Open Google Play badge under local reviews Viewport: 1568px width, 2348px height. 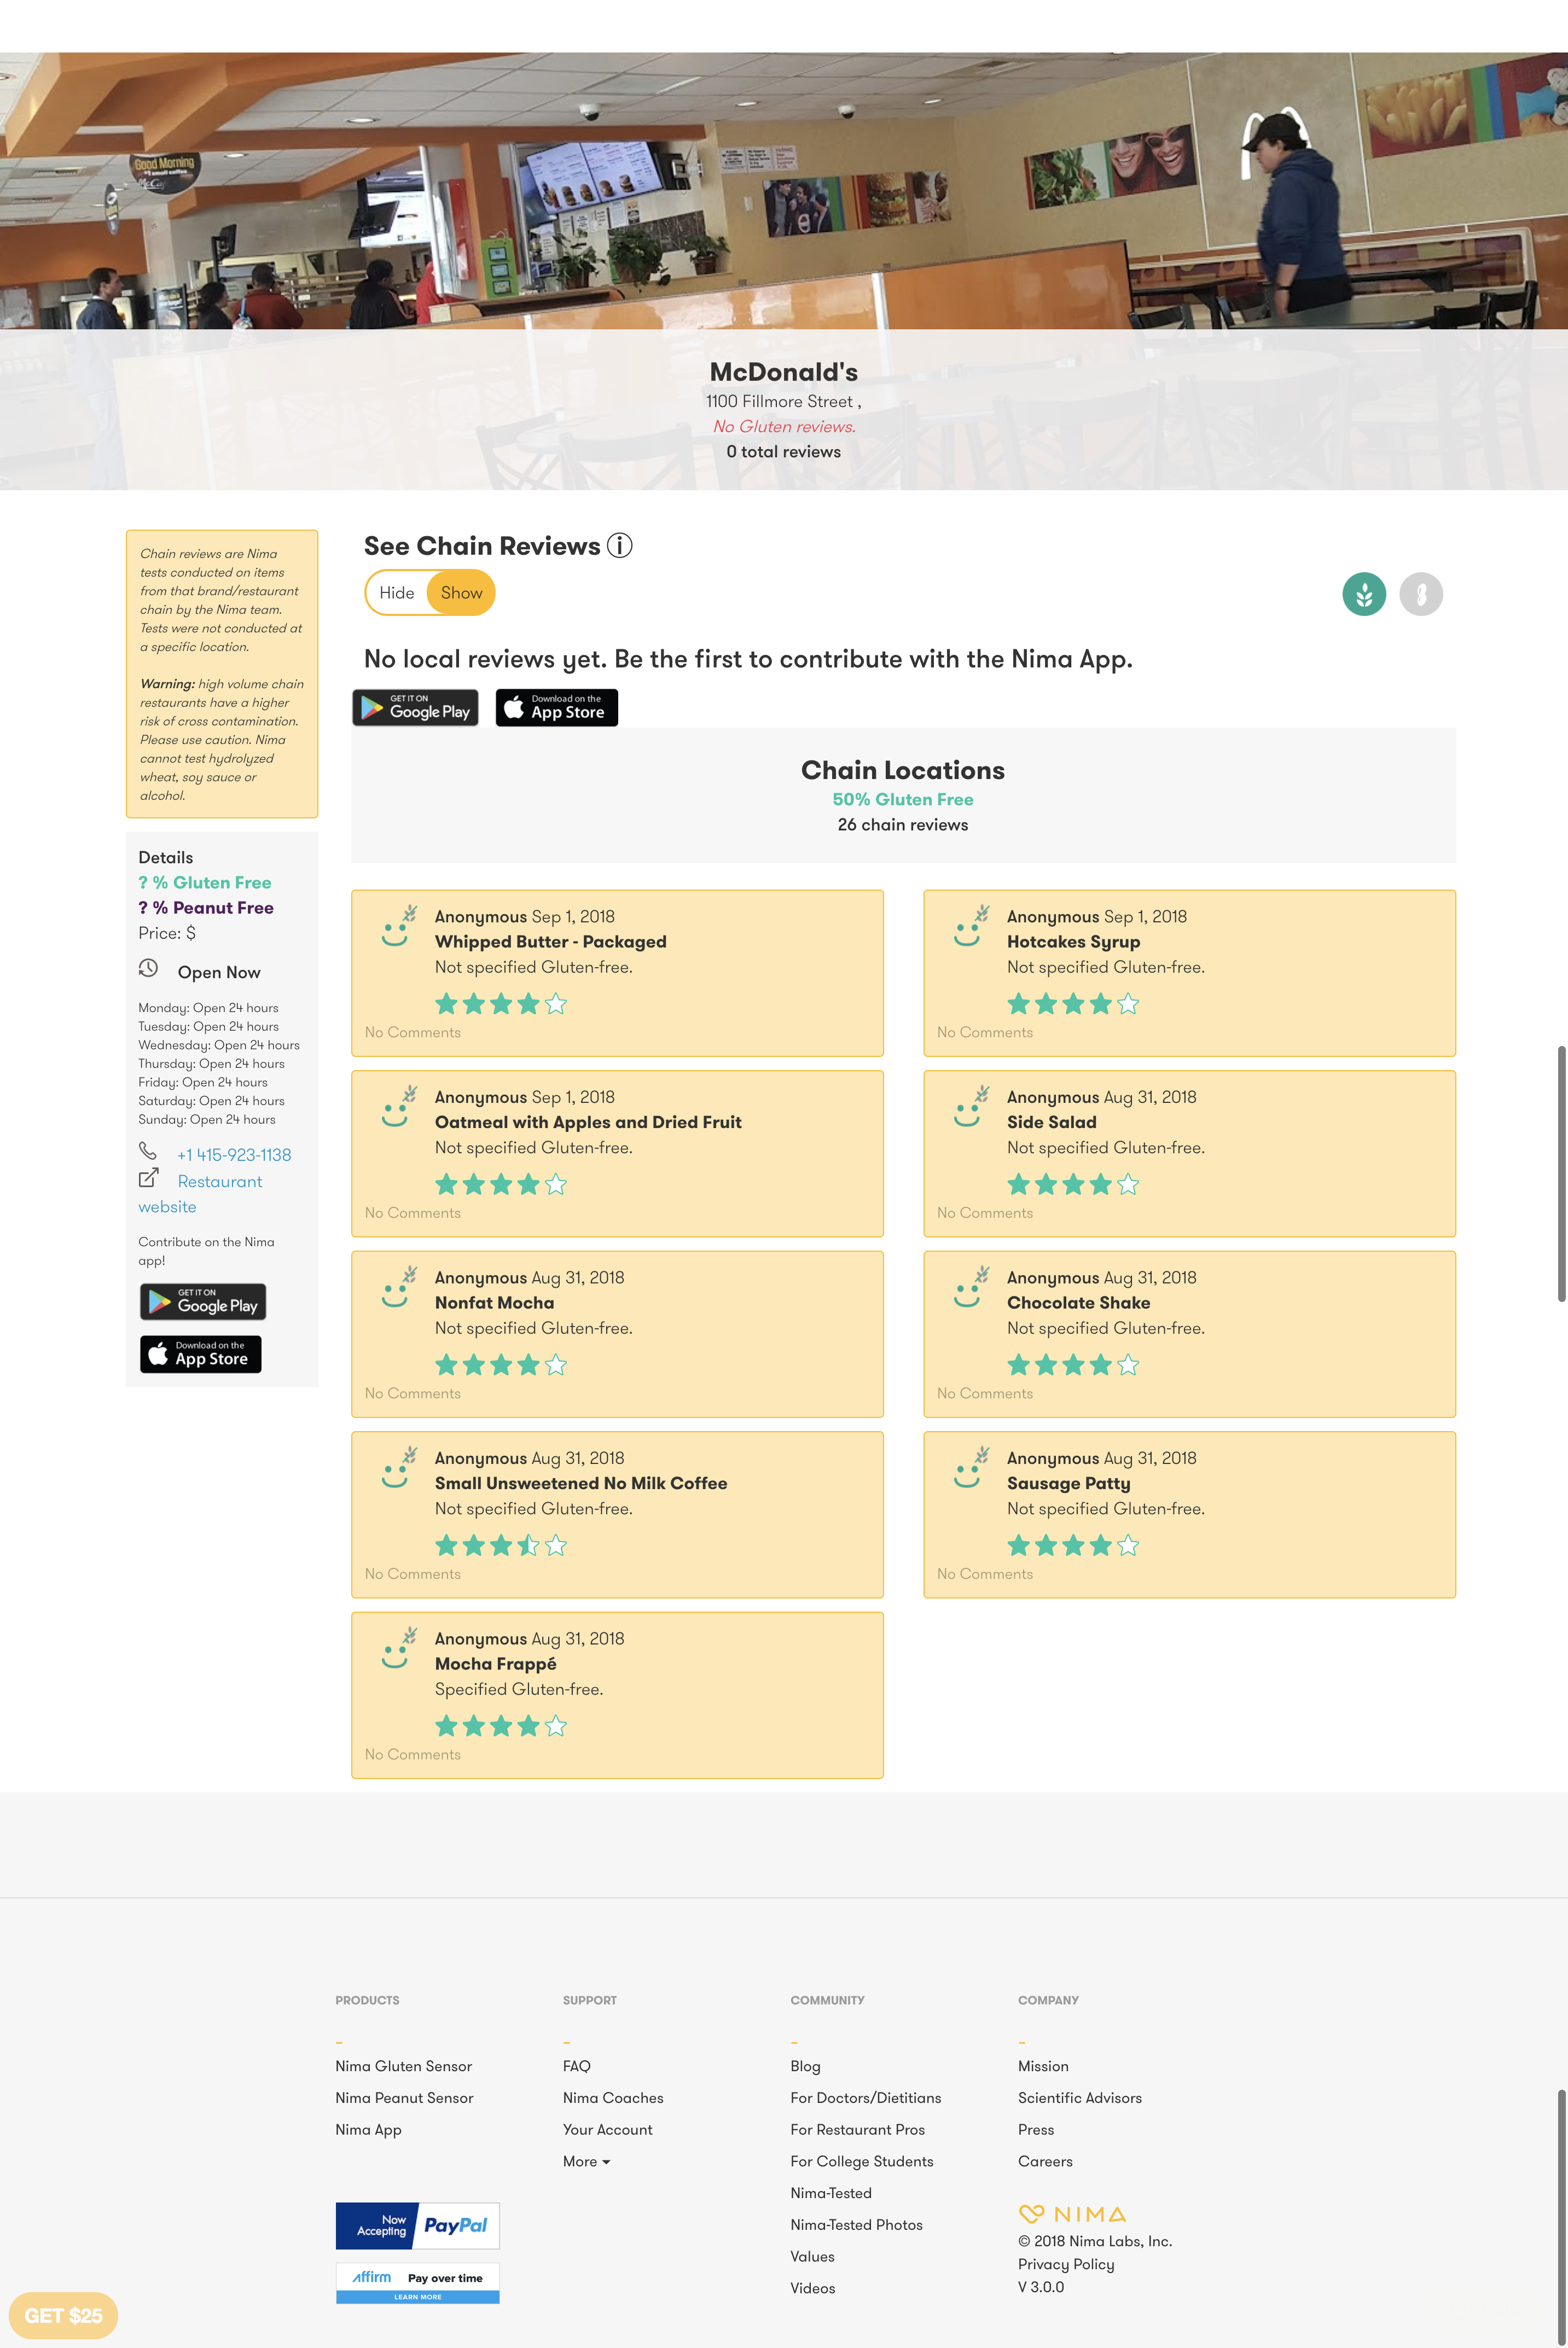(415, 708)
